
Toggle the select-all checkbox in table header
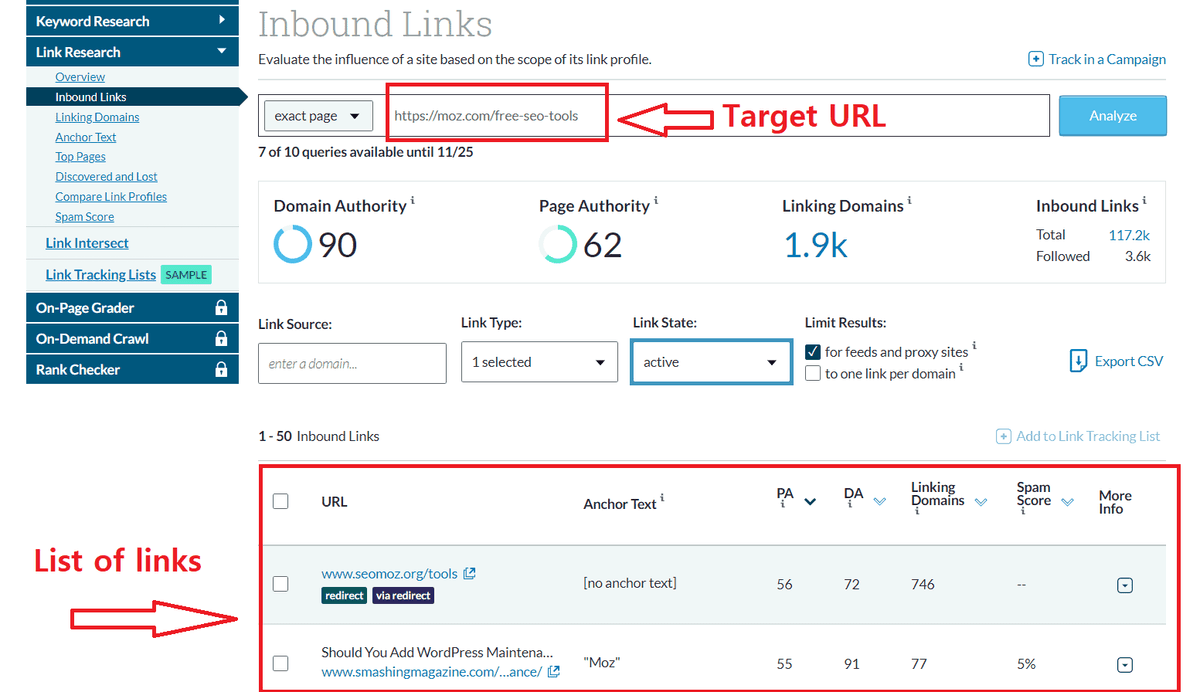[x=281, y=501]
